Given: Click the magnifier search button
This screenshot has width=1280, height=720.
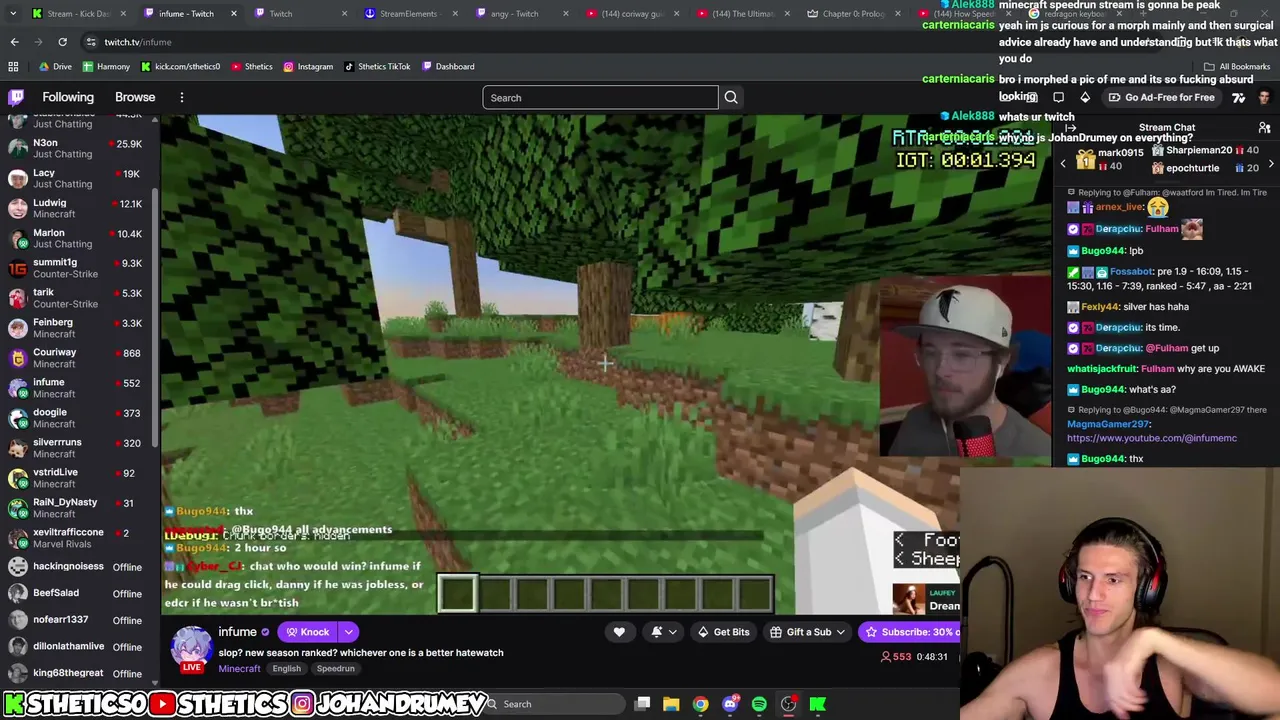Looking at the screenshot, I should coord(731,97).
